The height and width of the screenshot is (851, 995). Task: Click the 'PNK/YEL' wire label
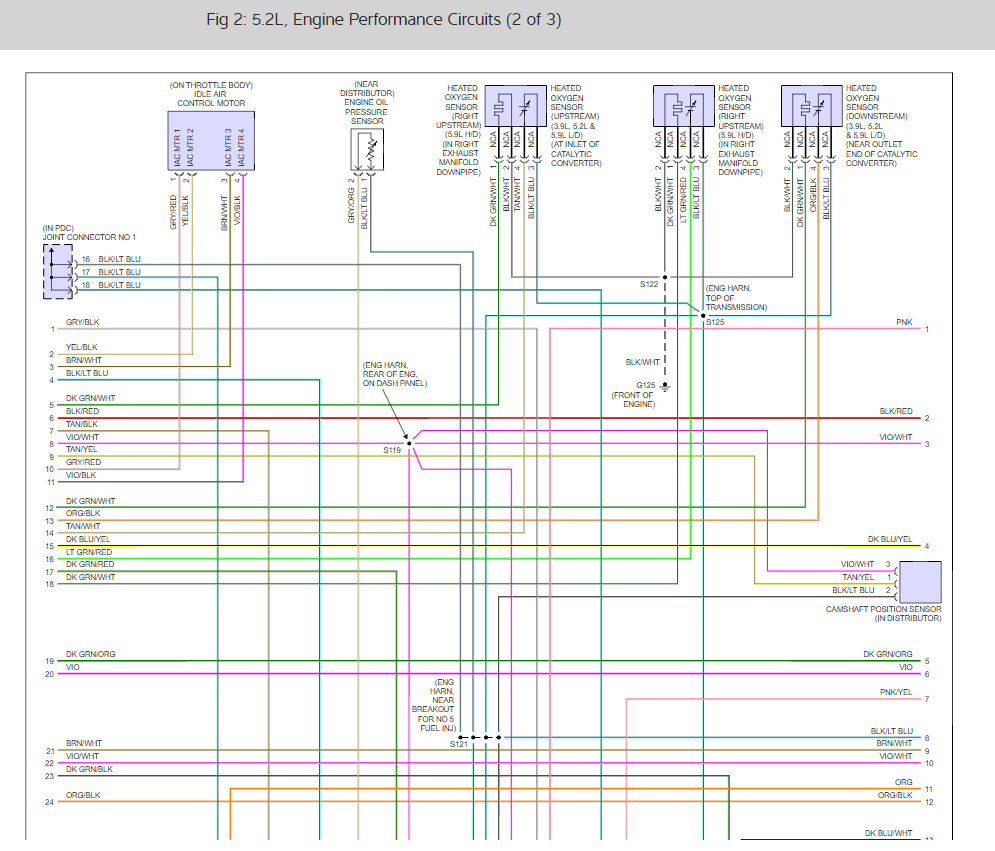[896, 692]
